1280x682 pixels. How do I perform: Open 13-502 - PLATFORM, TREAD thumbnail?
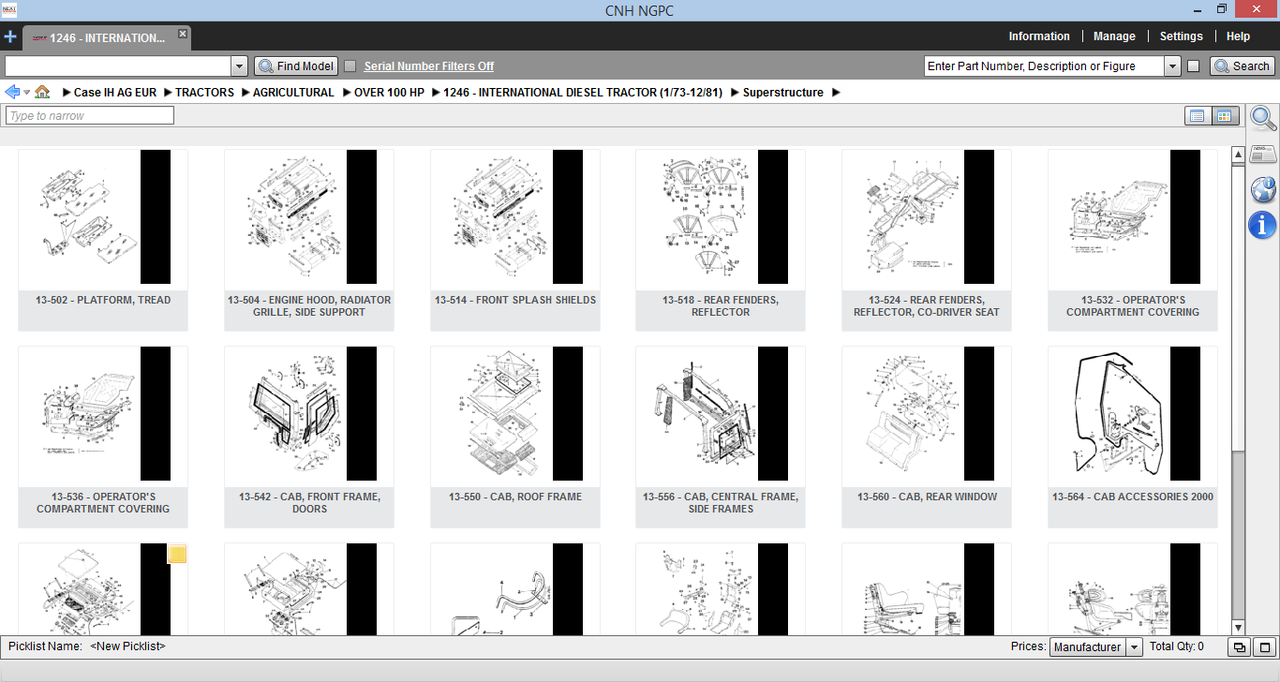tap(103, 240)
